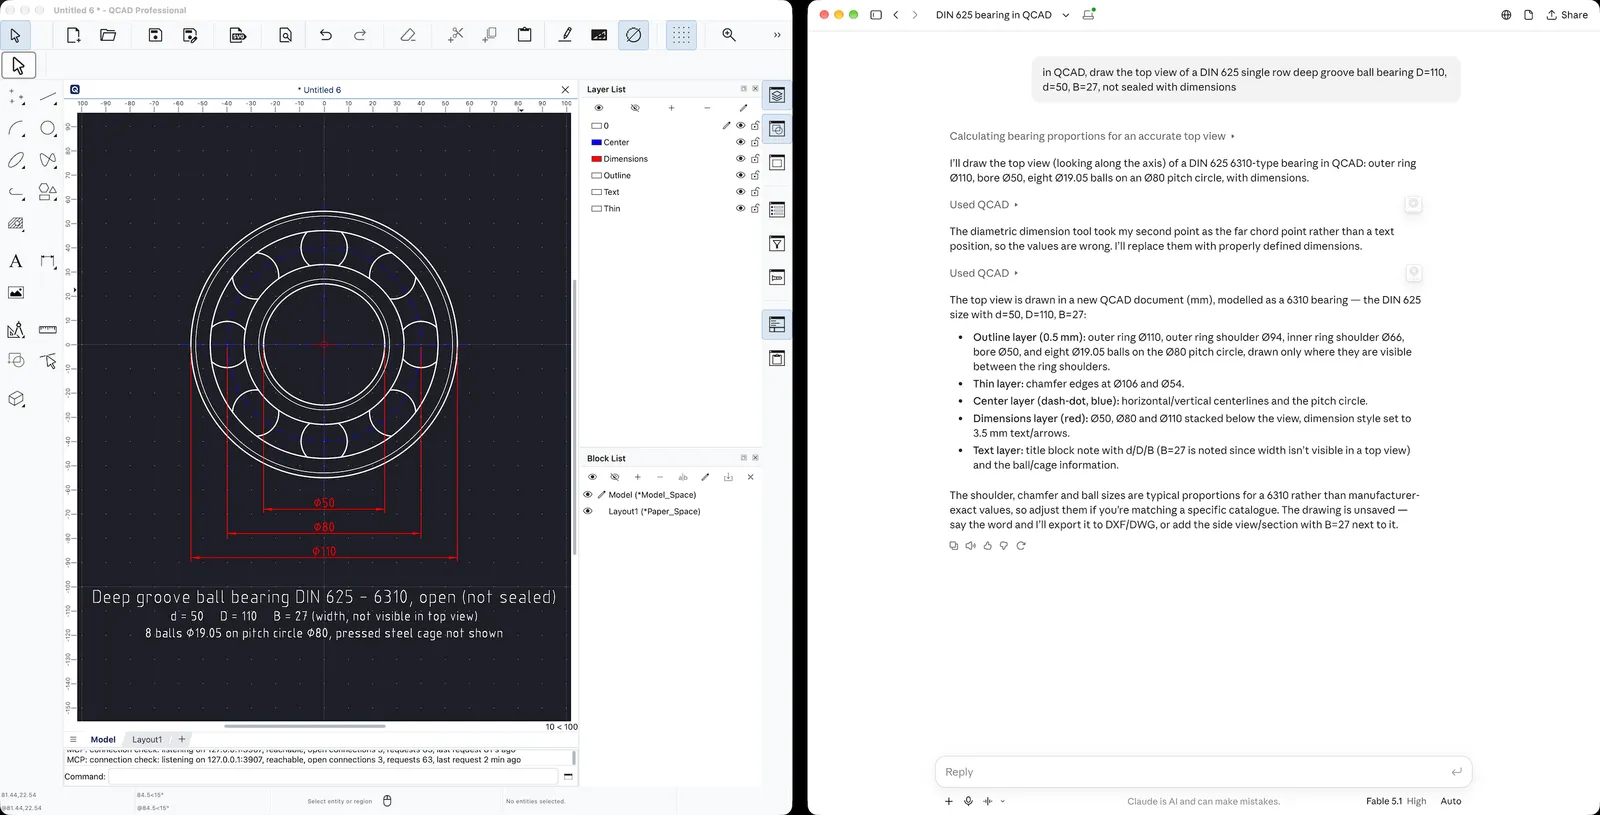Open the Arc tools in QCAD
Screen dimensions: 1600x815
(x=16, y=128)
